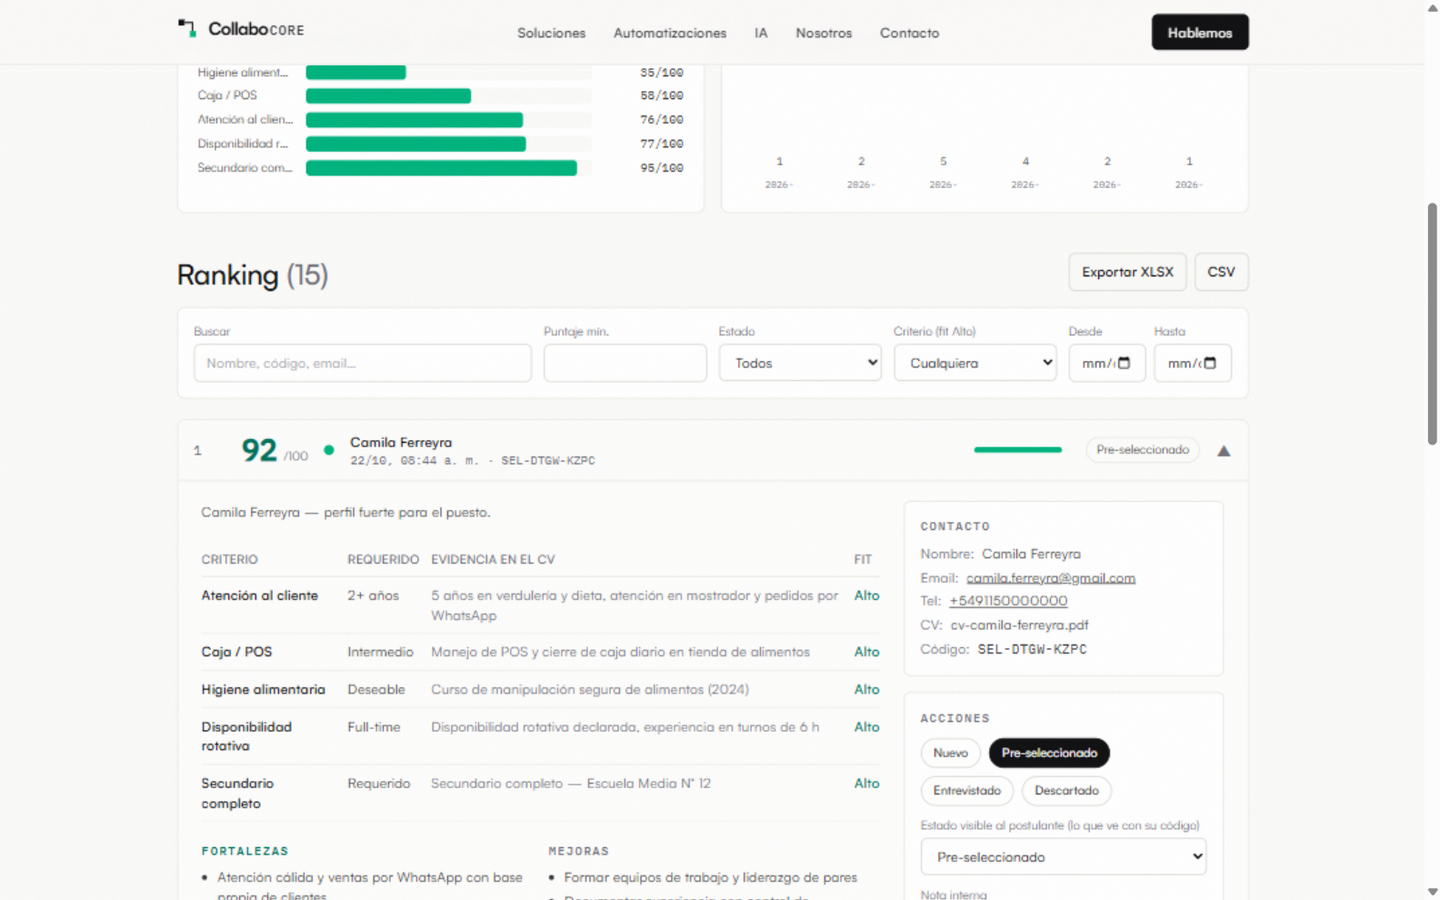1440x900 pixels.
Task: Open Criterio dropdown showing Cualquiera
Action: point(975,363)
